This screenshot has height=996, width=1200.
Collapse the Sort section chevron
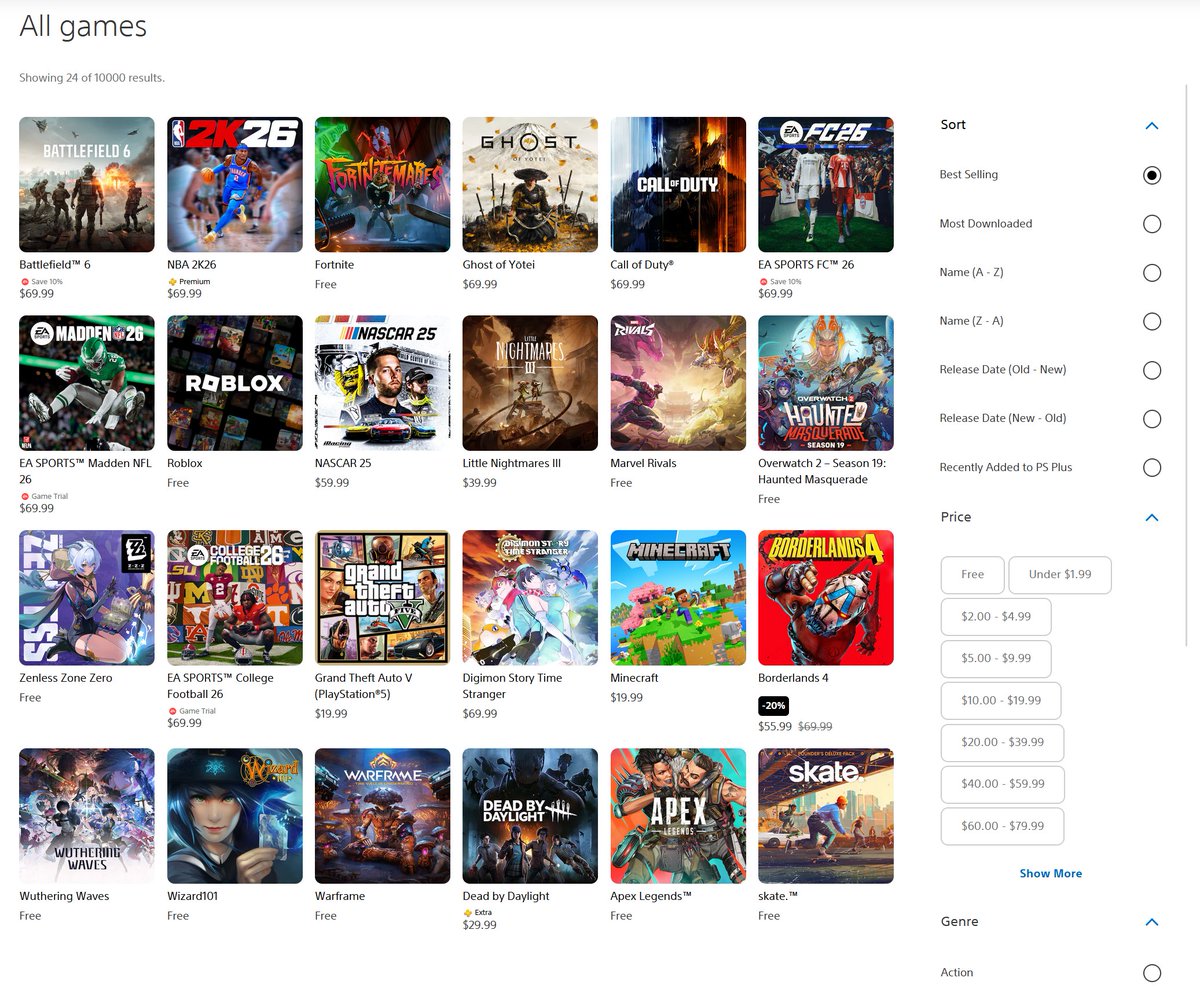click(1152, 126)
